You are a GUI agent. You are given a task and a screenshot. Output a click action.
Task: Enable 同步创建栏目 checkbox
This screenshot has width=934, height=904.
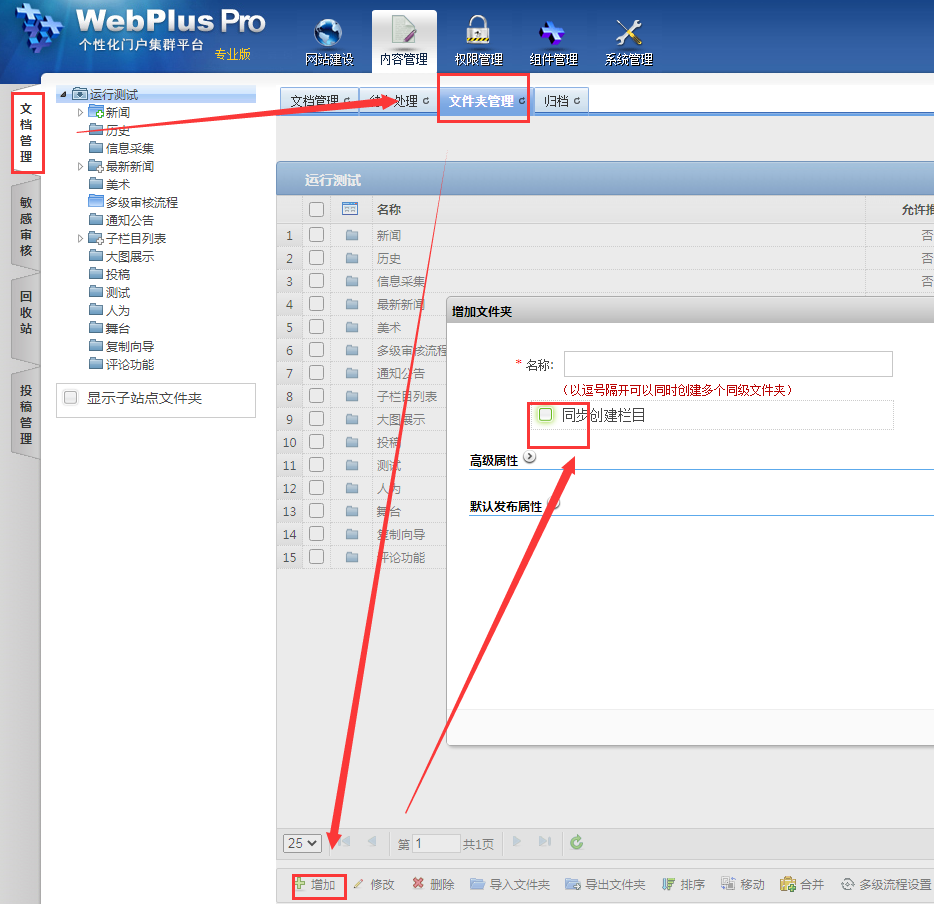(545, 414)
